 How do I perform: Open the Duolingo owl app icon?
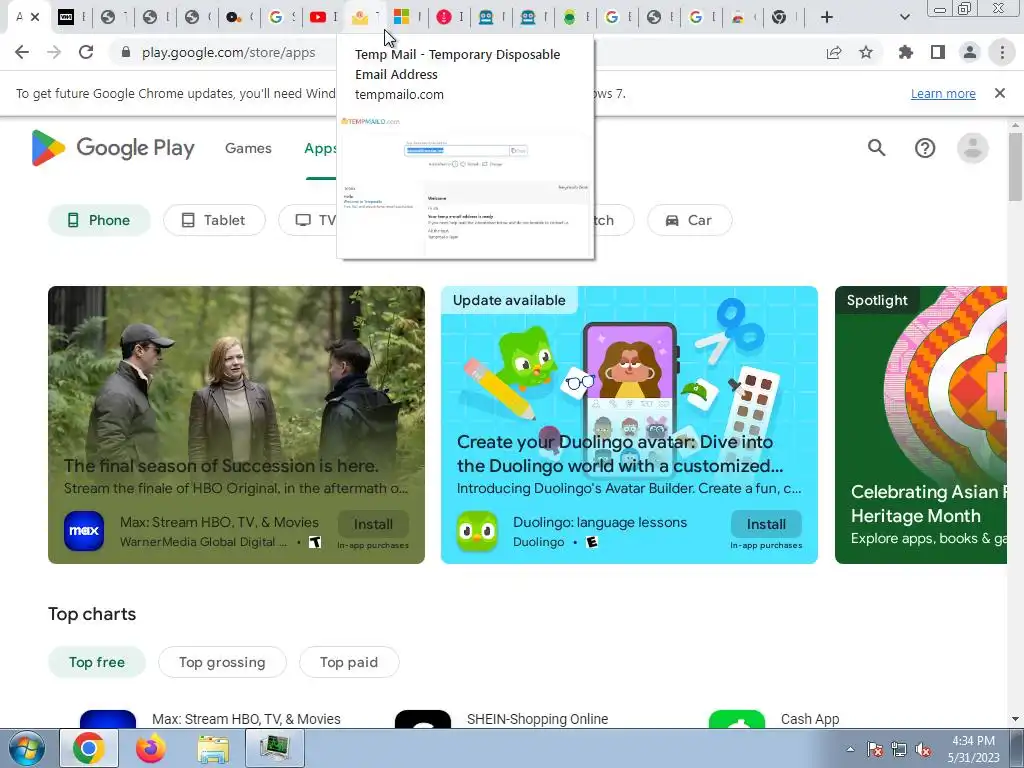pyautogui.click(x=477, y=531)
